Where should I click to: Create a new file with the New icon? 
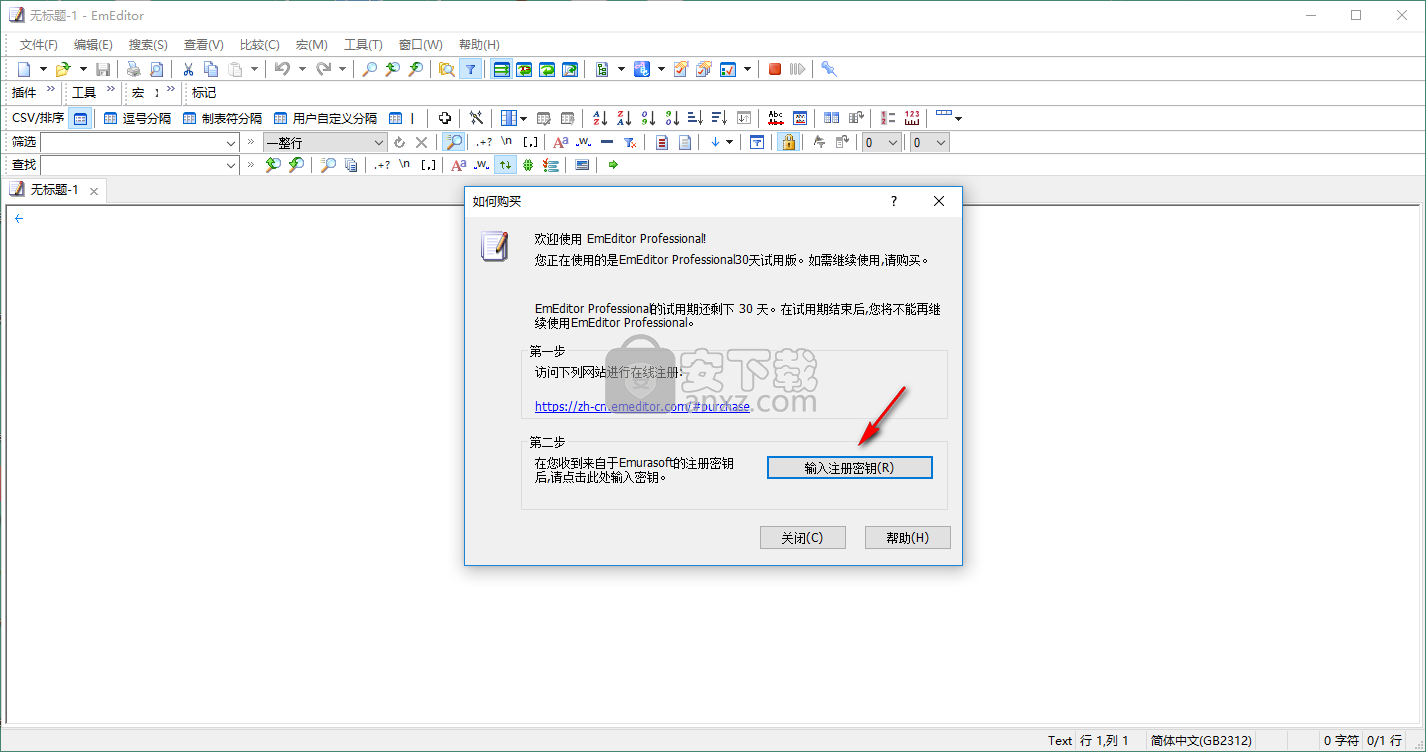[x=24, y=69]
